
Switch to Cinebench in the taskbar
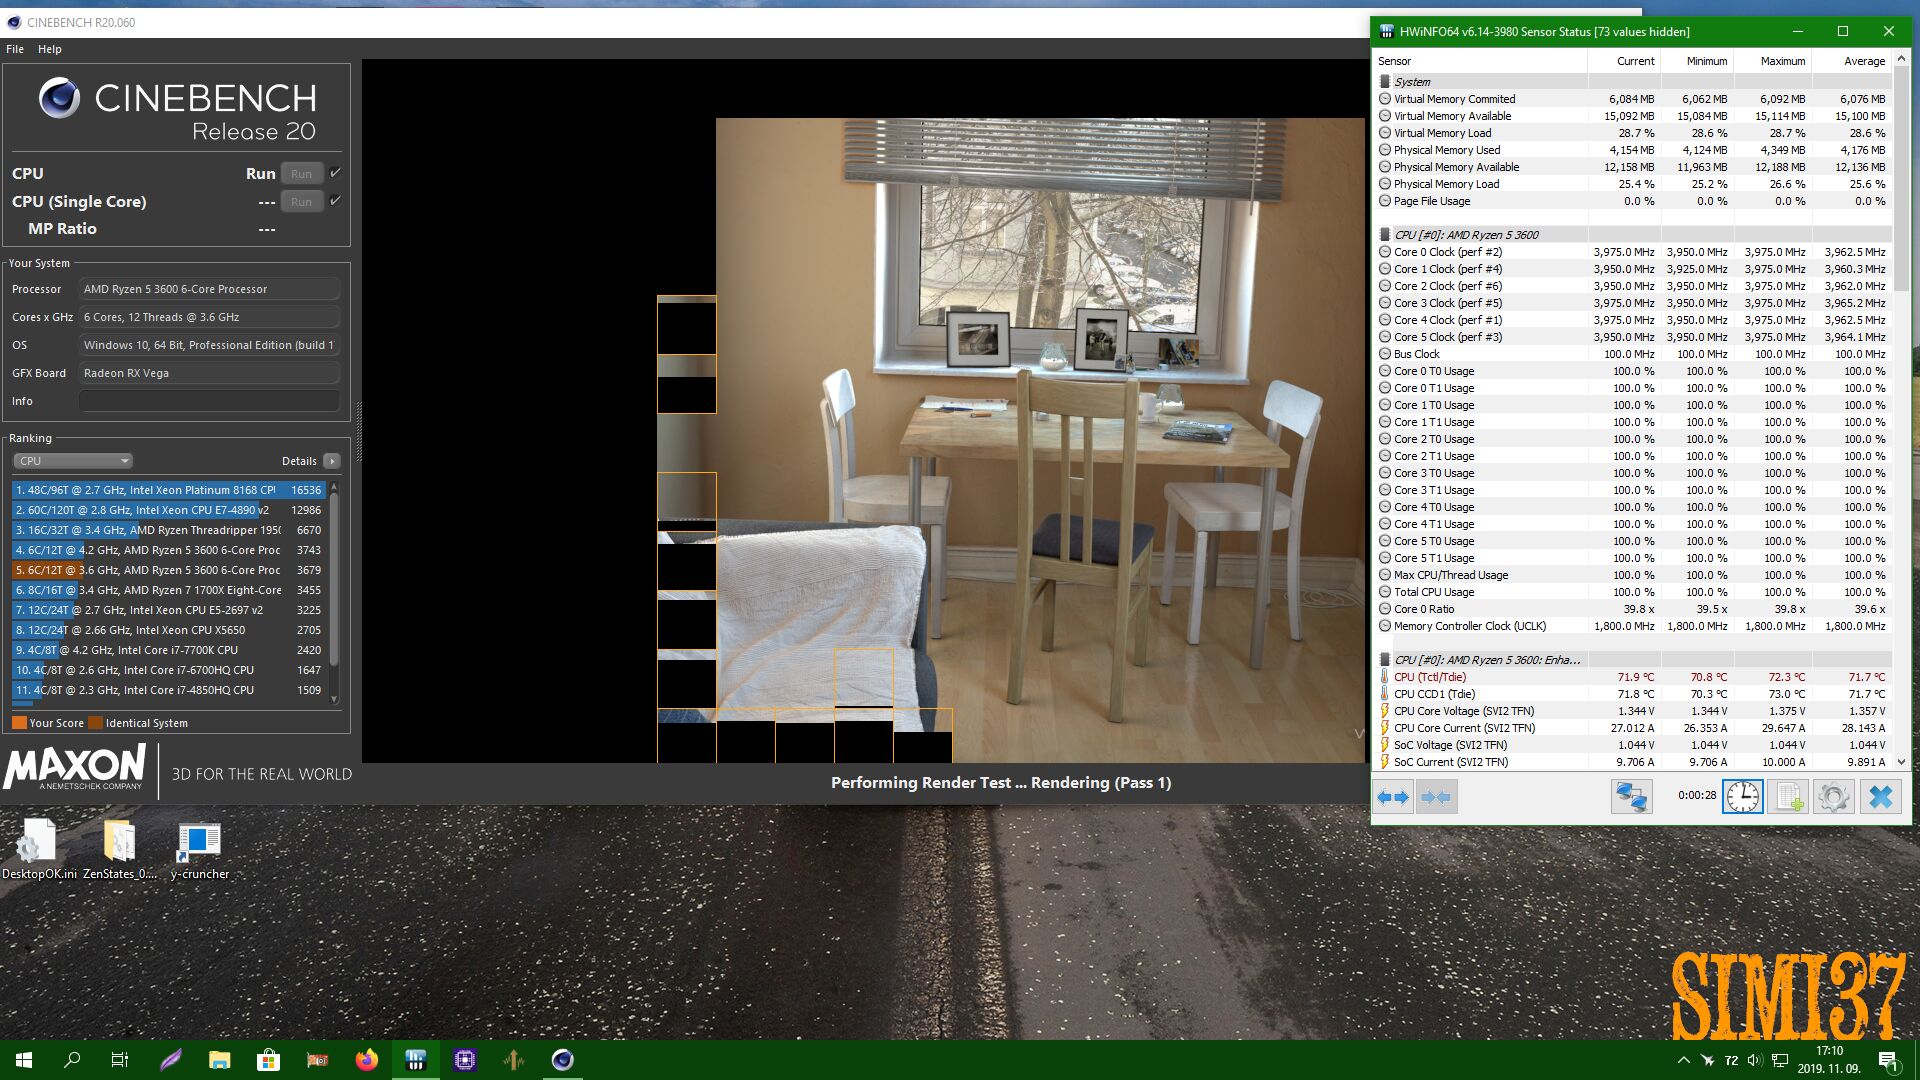click(562, 1060)
